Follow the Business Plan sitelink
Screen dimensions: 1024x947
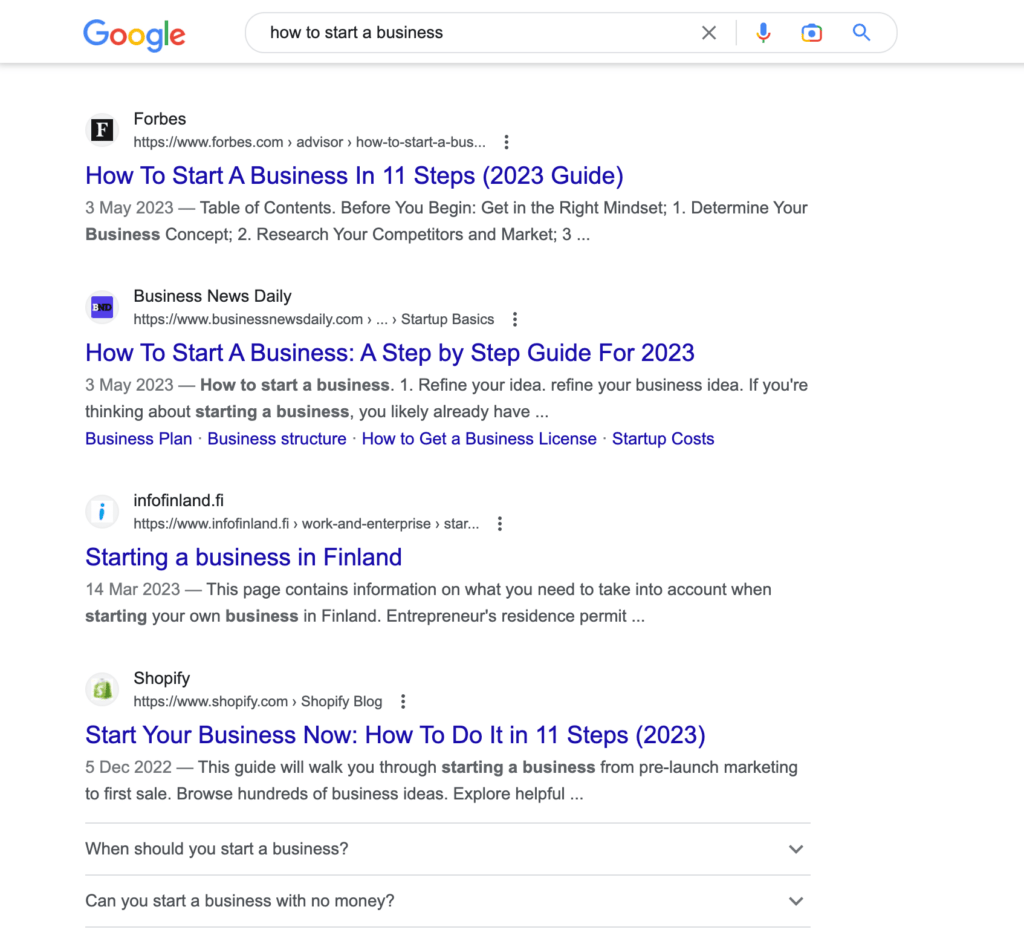pos(138,439)
